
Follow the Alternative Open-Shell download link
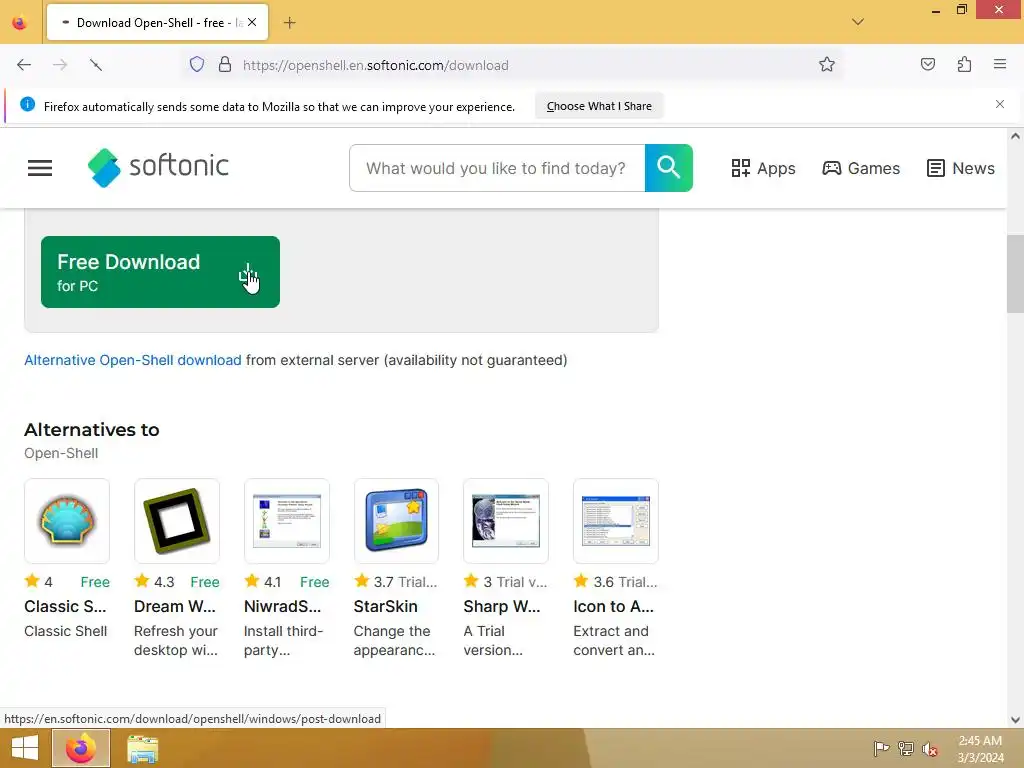tap(133, 360)
